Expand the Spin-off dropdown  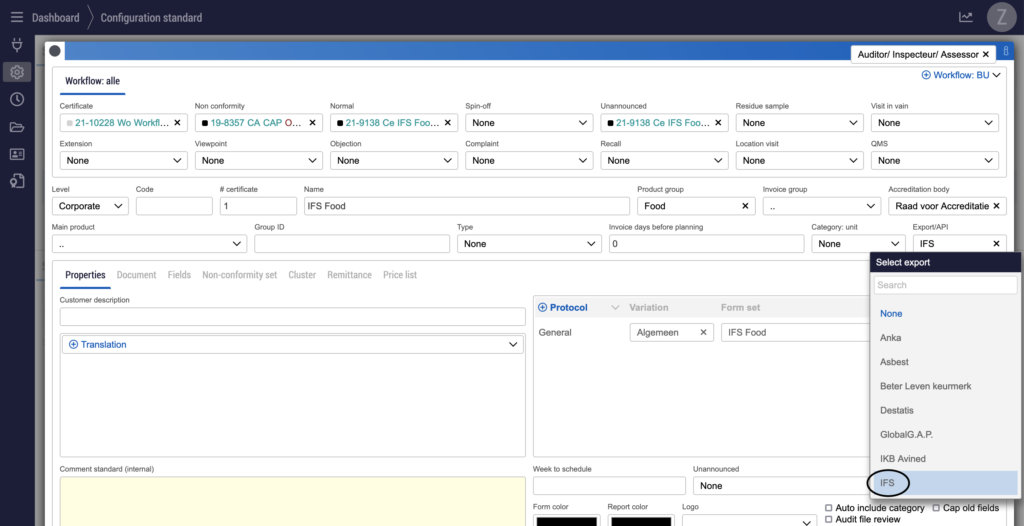pos(529,123)
